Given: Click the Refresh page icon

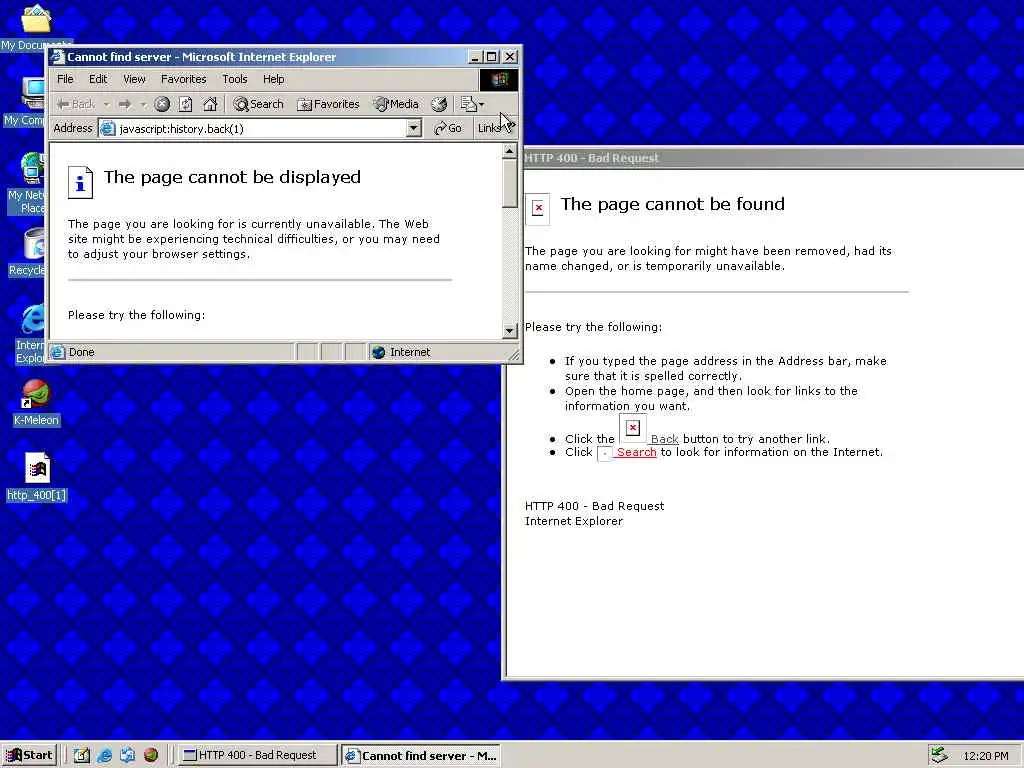Looking at the screenshot, I should coord(185,104).
